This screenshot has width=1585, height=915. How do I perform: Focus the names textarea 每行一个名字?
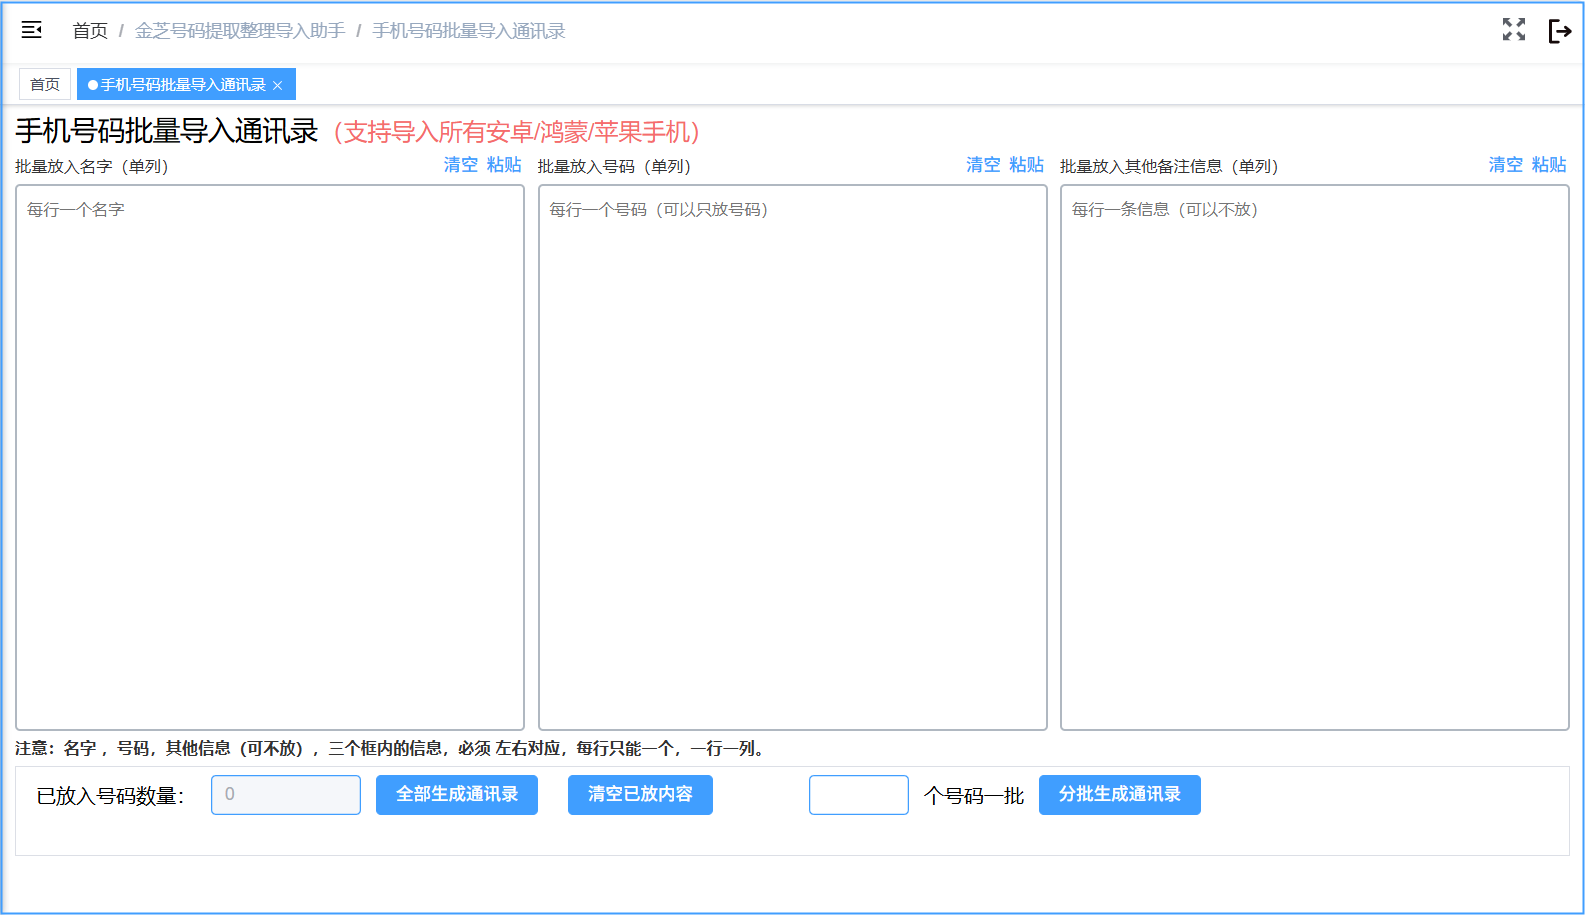tap(270, 458)
